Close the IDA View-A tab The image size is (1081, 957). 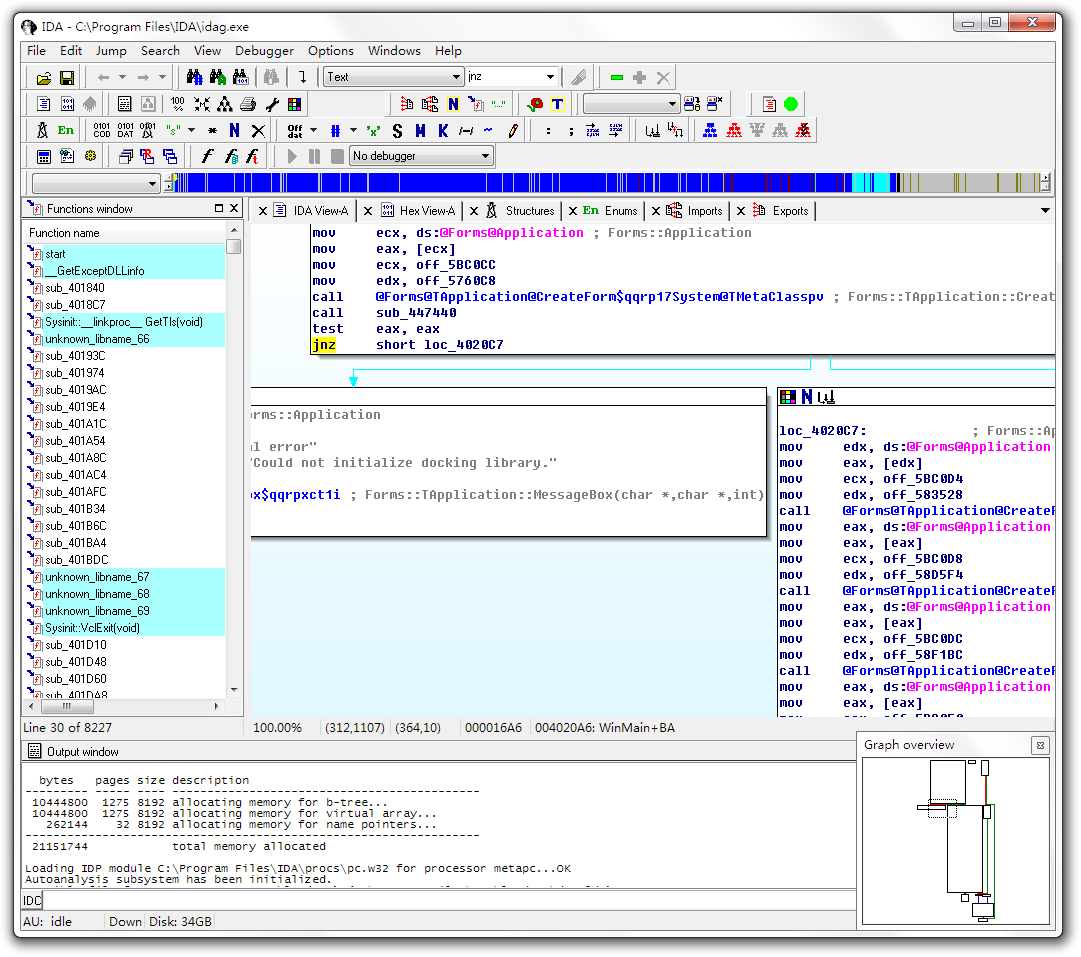263,211
